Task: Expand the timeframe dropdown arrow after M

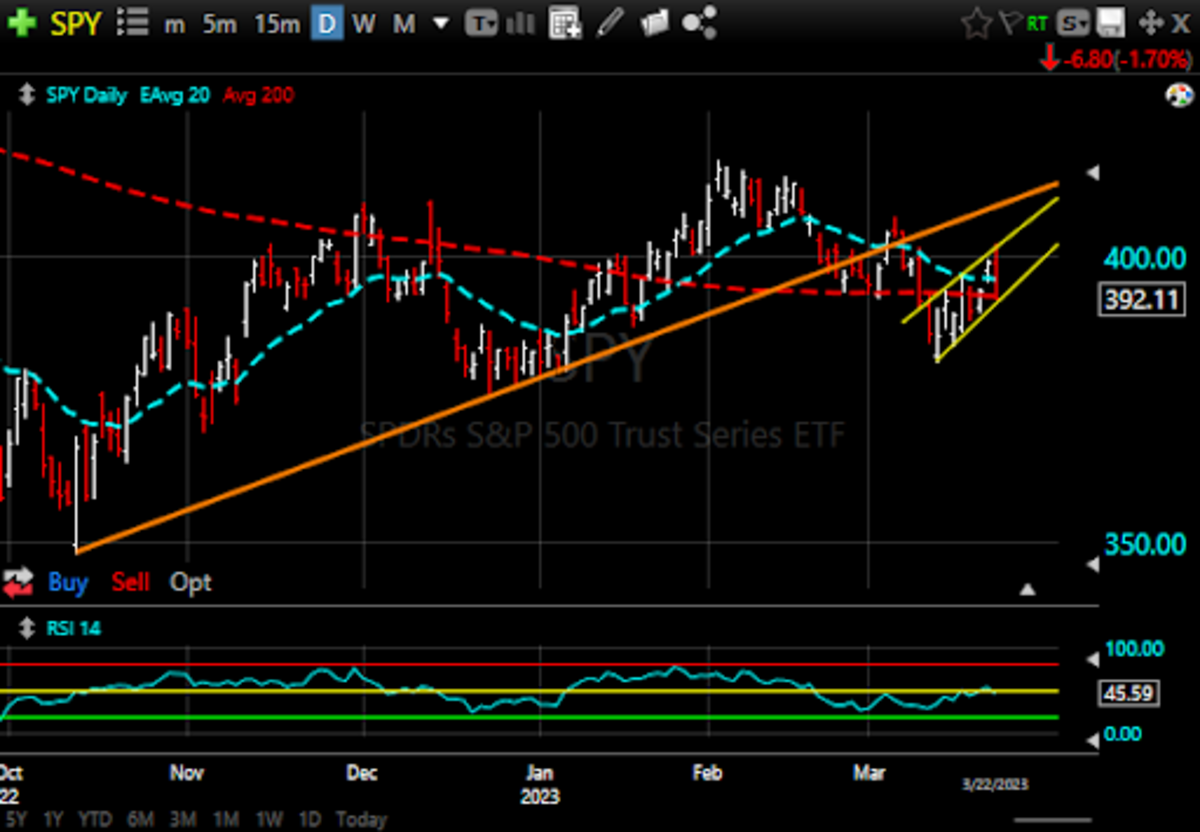Action: (x=440, y=23)
